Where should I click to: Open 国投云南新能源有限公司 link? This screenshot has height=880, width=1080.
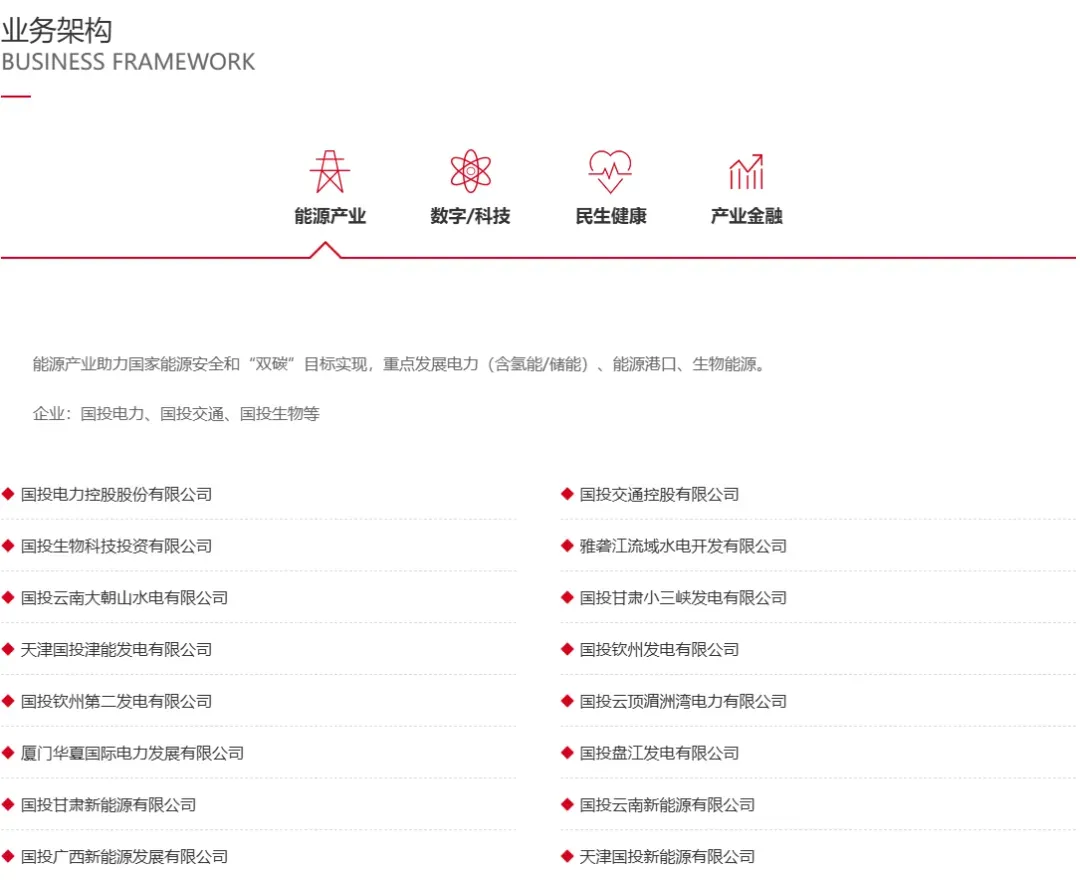point(667,805)
